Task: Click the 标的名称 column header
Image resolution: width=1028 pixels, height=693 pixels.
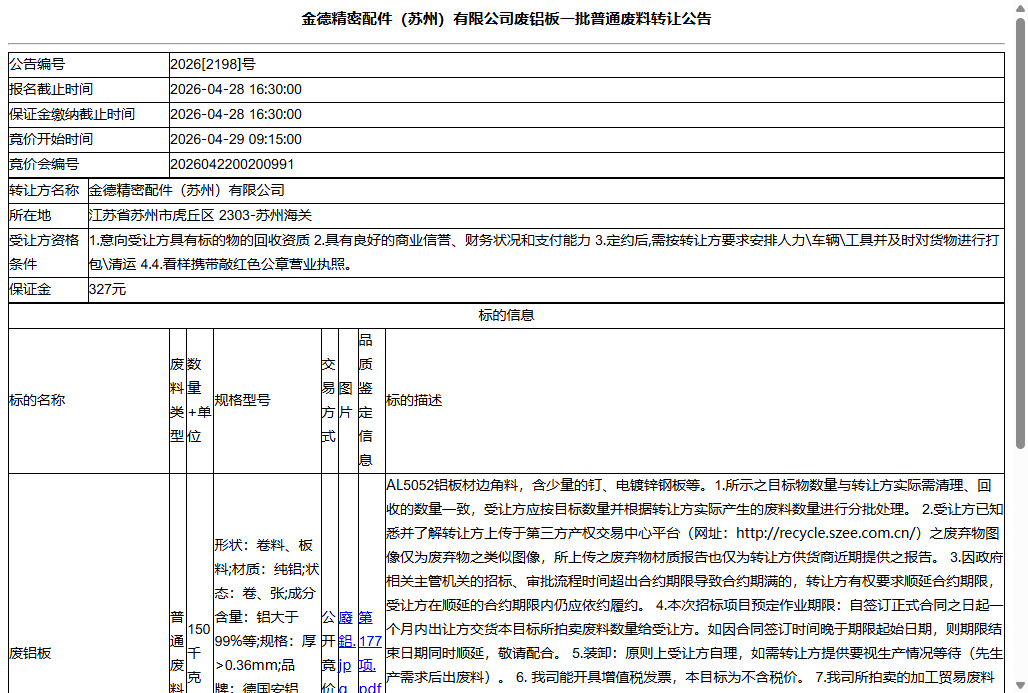Action: pyautogui.click(x=89, y=401)
